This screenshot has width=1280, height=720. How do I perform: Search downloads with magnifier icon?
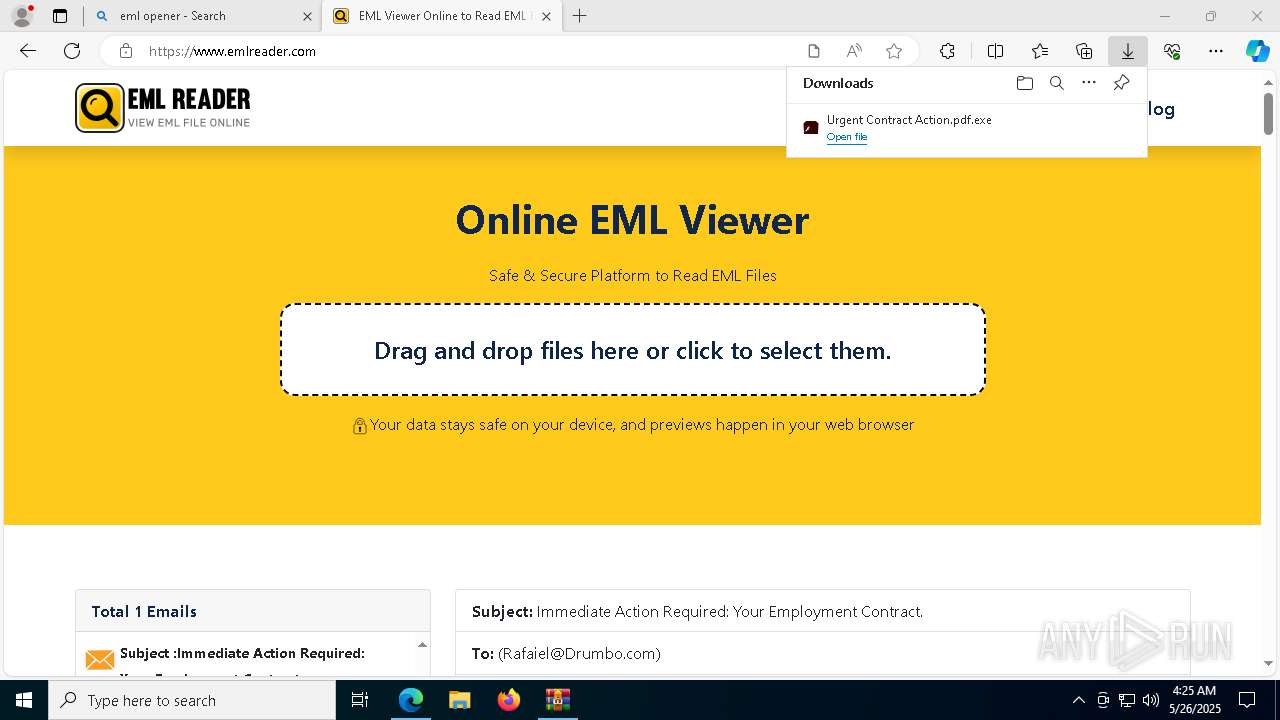1056,83
